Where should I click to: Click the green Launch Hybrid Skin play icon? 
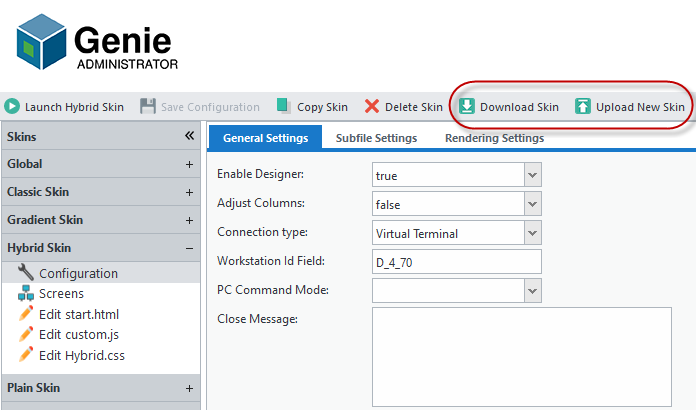(12, 106)
